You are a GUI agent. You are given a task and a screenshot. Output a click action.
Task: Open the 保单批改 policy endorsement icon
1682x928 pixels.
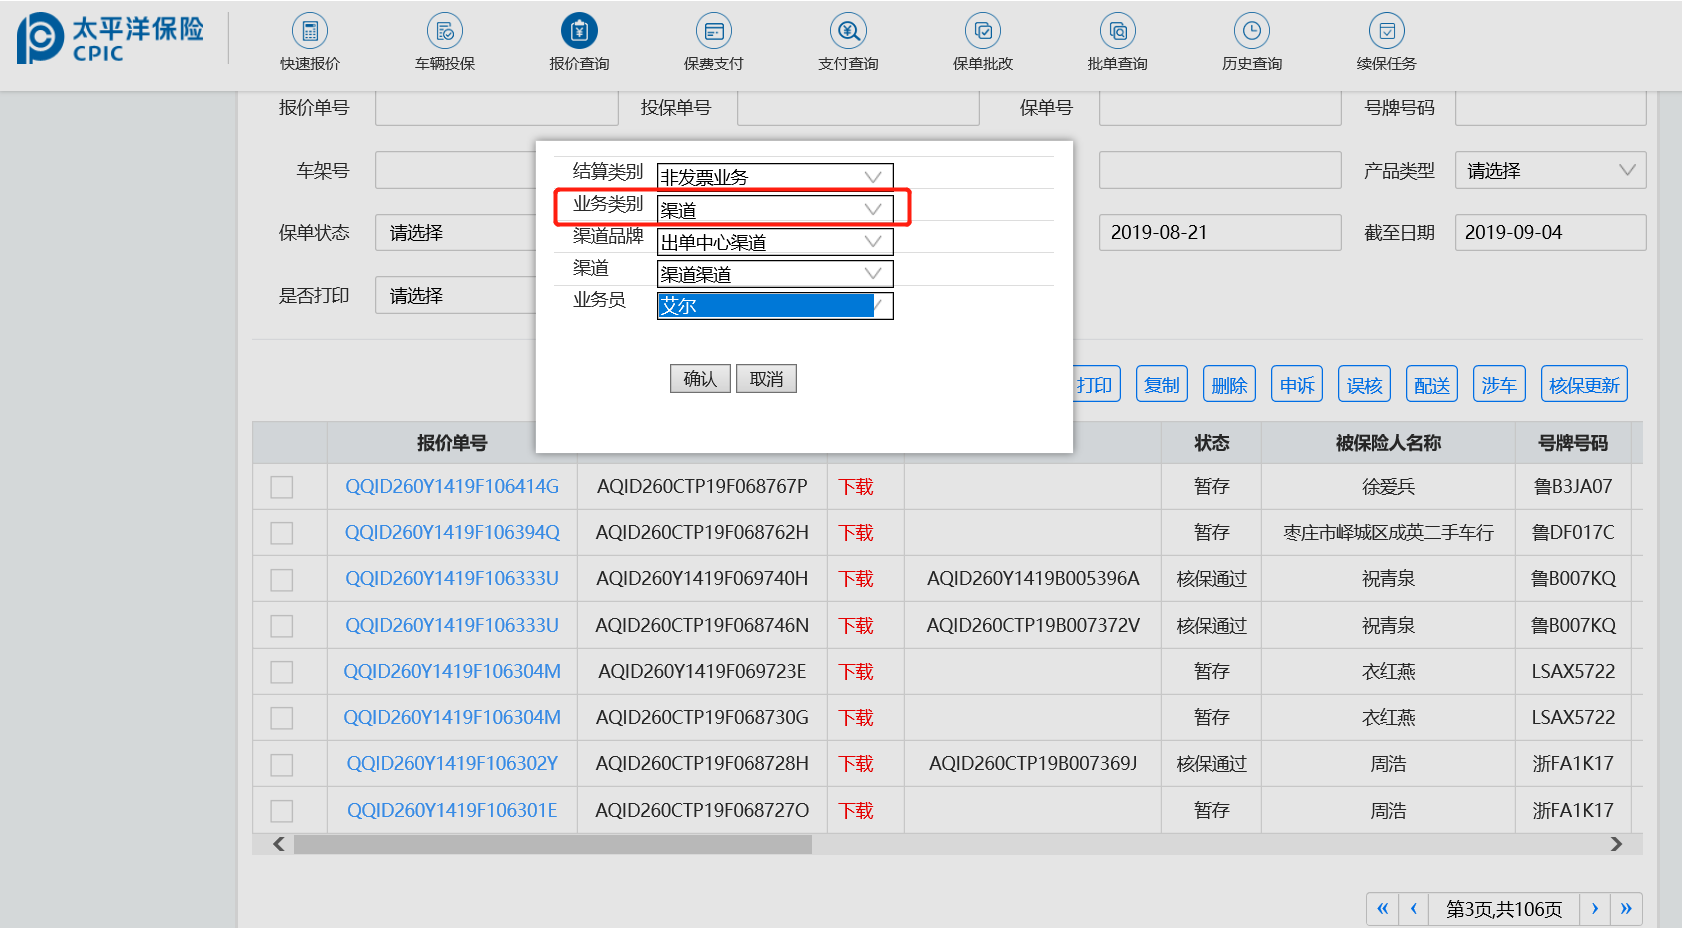pyautogui.click(x=983, y=31)
